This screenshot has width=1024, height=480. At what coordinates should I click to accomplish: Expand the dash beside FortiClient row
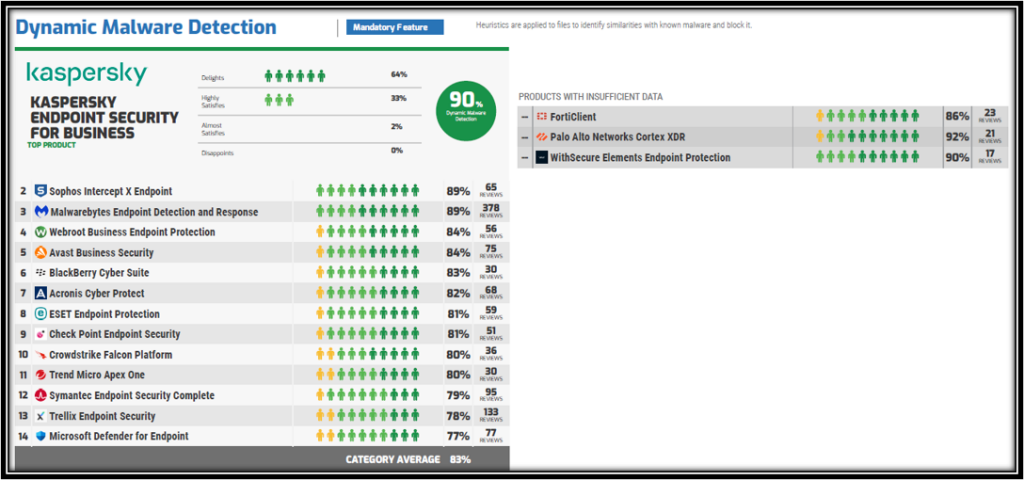point(525,117)
